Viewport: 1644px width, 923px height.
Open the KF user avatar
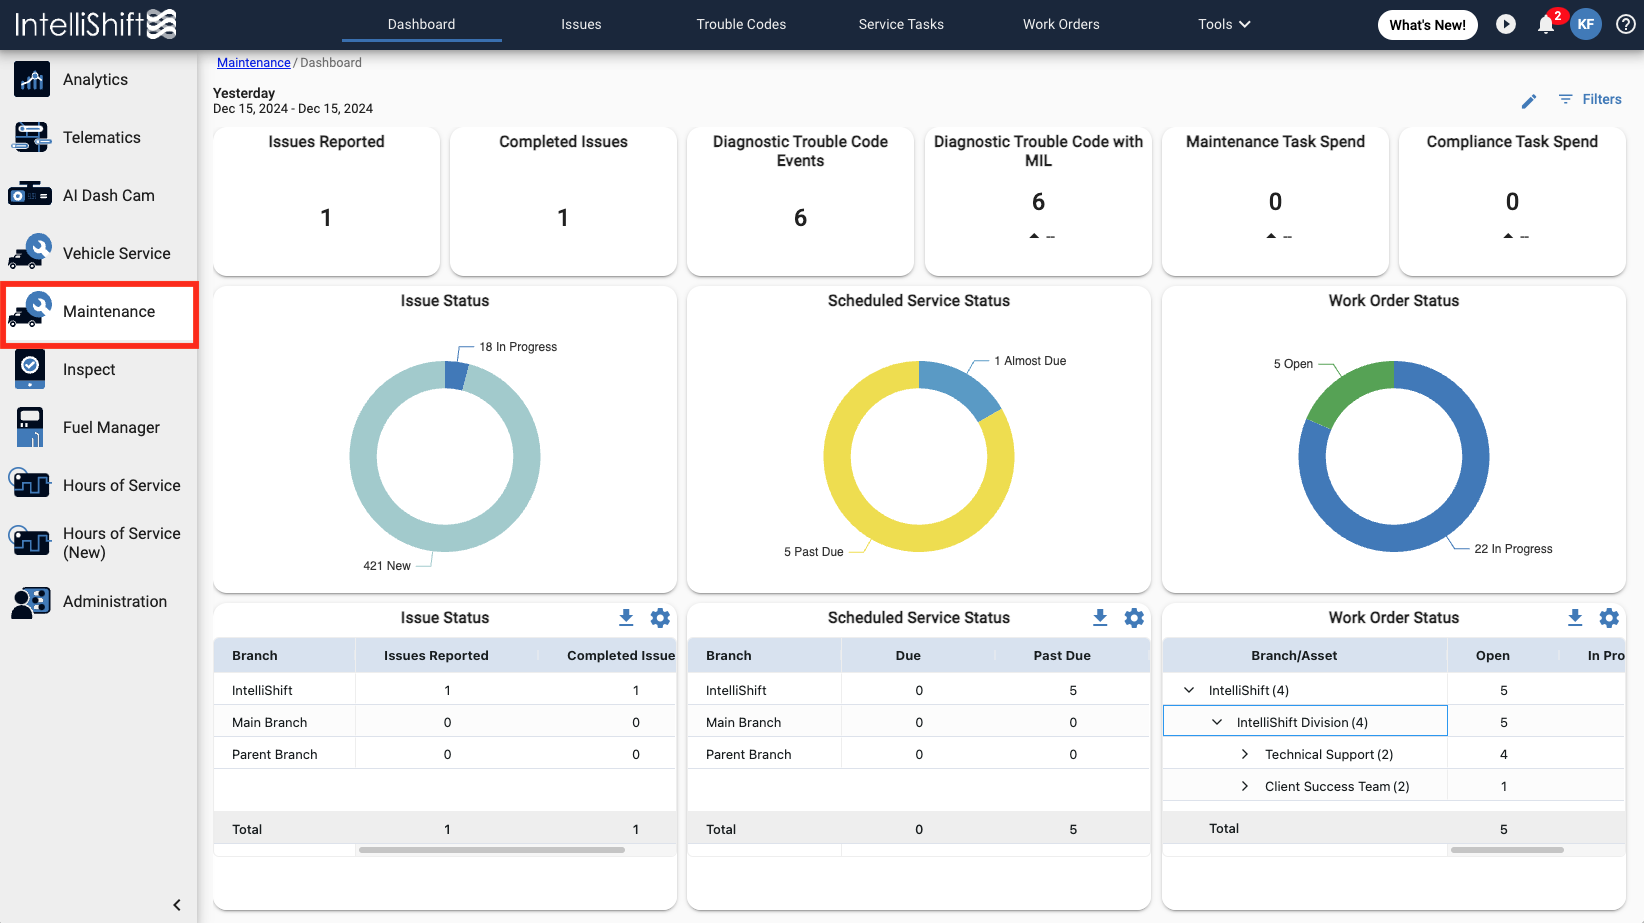1586,24
